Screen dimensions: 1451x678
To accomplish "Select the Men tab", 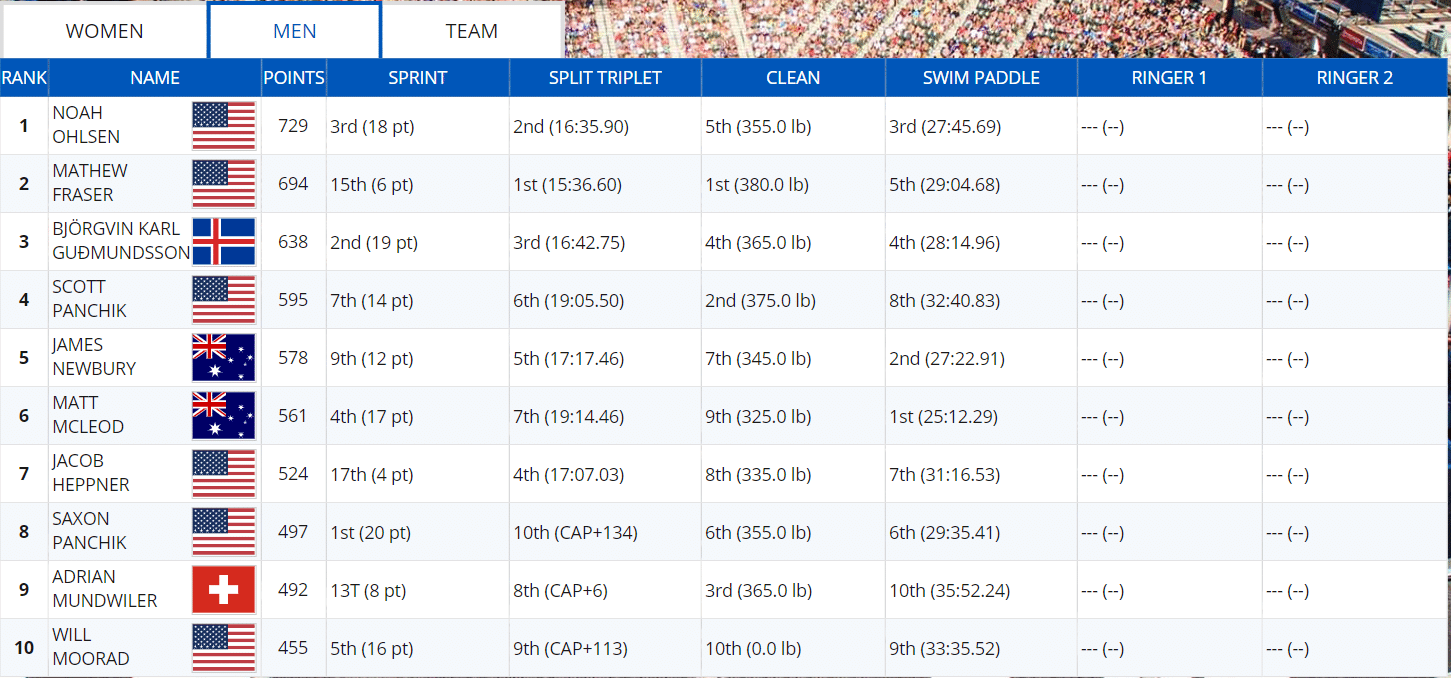I will click(294, 31).
